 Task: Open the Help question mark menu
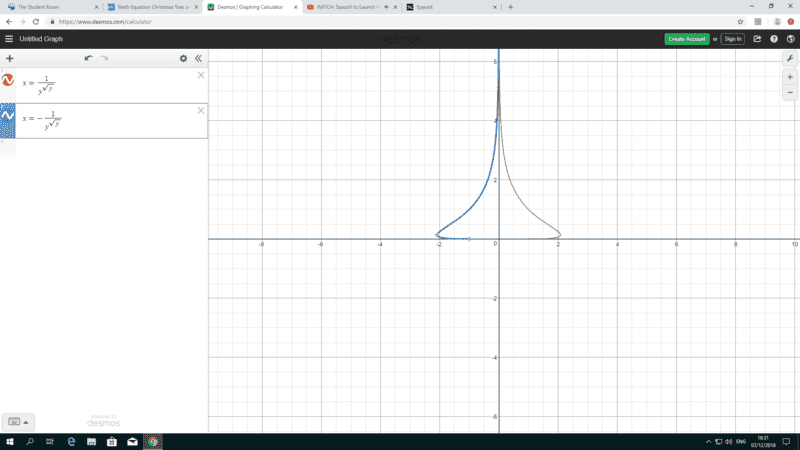(774, 39)
